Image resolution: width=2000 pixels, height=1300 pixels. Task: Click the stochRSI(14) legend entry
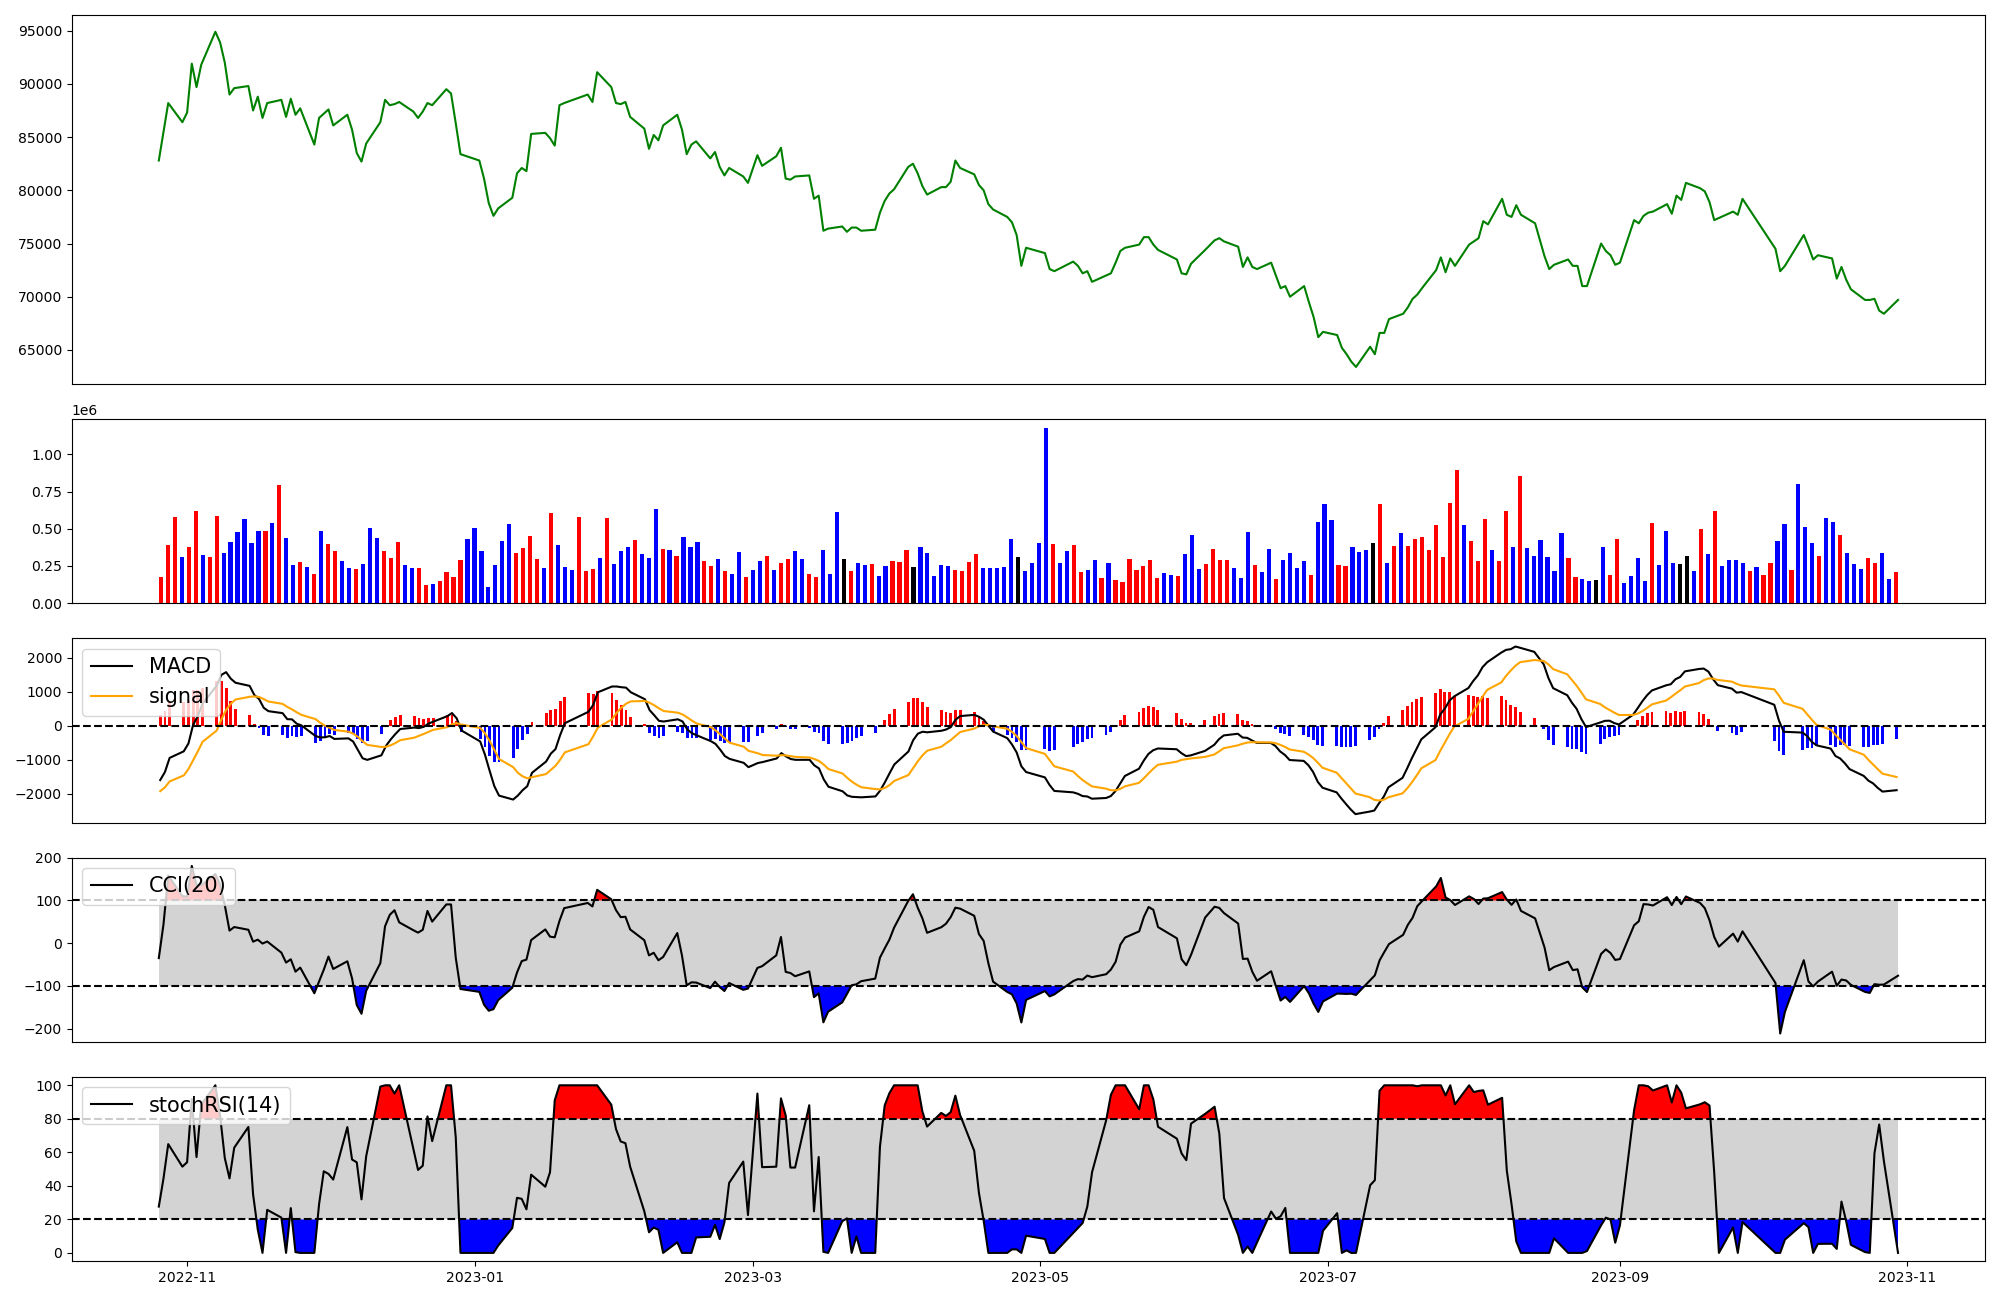(x=213, y=1105)
